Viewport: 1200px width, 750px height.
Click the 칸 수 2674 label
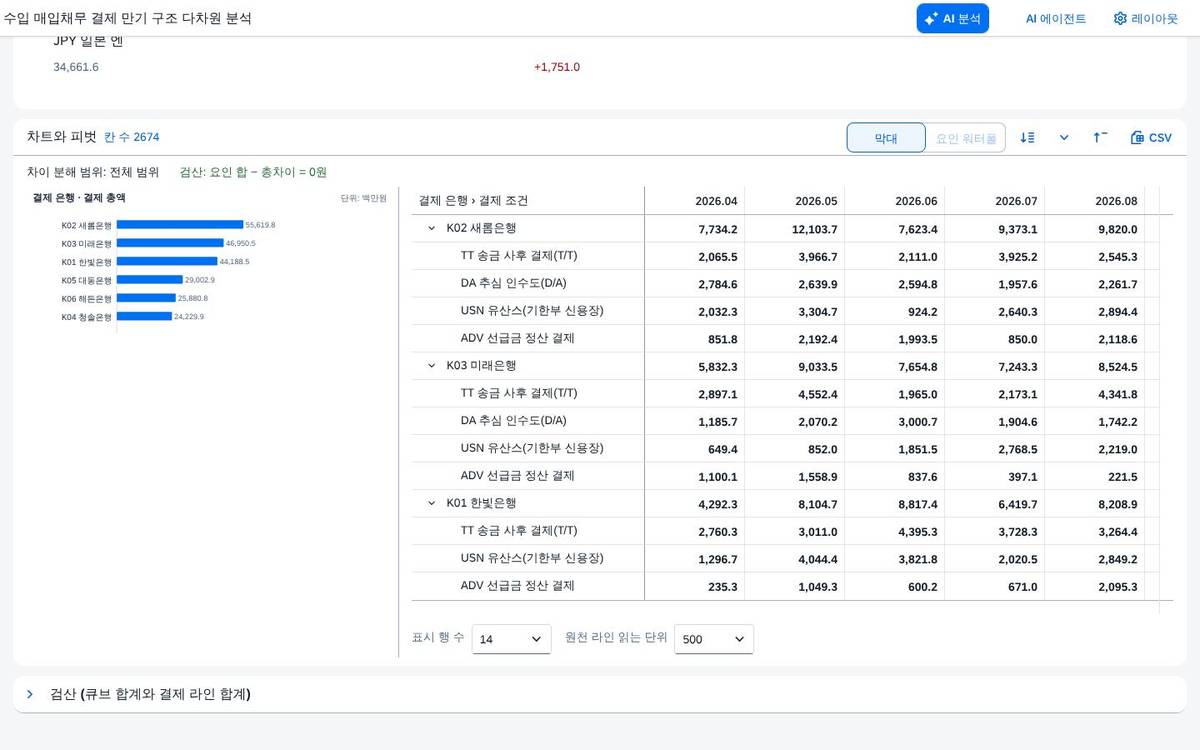point(132,137)
